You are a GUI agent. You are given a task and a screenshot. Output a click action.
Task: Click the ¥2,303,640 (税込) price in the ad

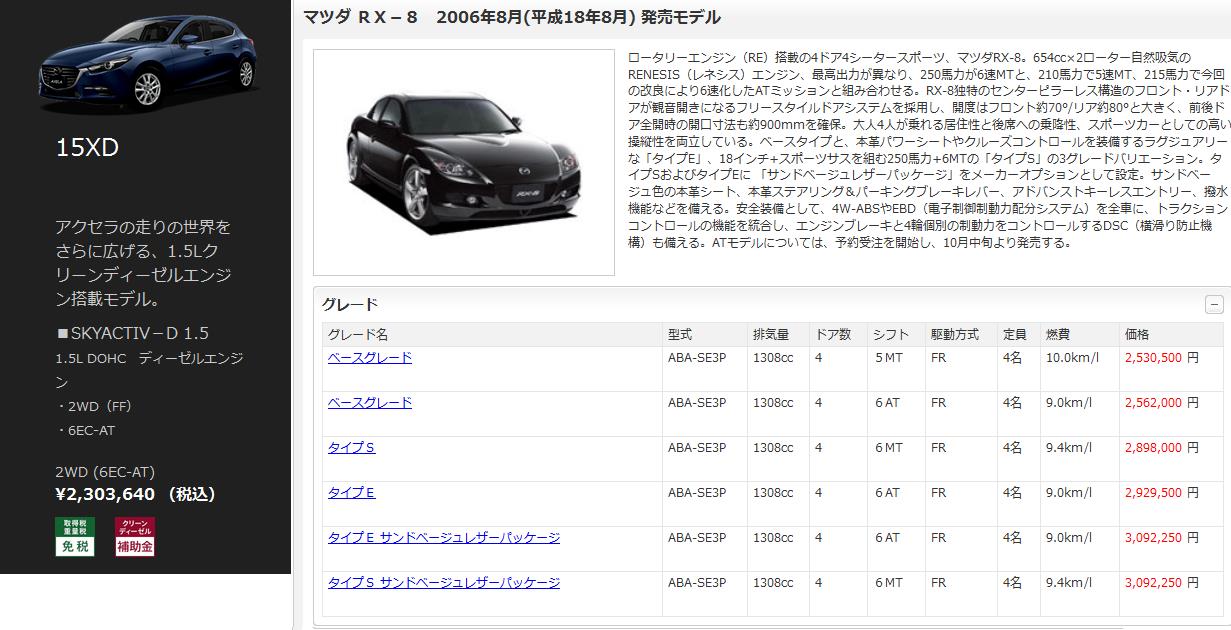coord(135,493)
